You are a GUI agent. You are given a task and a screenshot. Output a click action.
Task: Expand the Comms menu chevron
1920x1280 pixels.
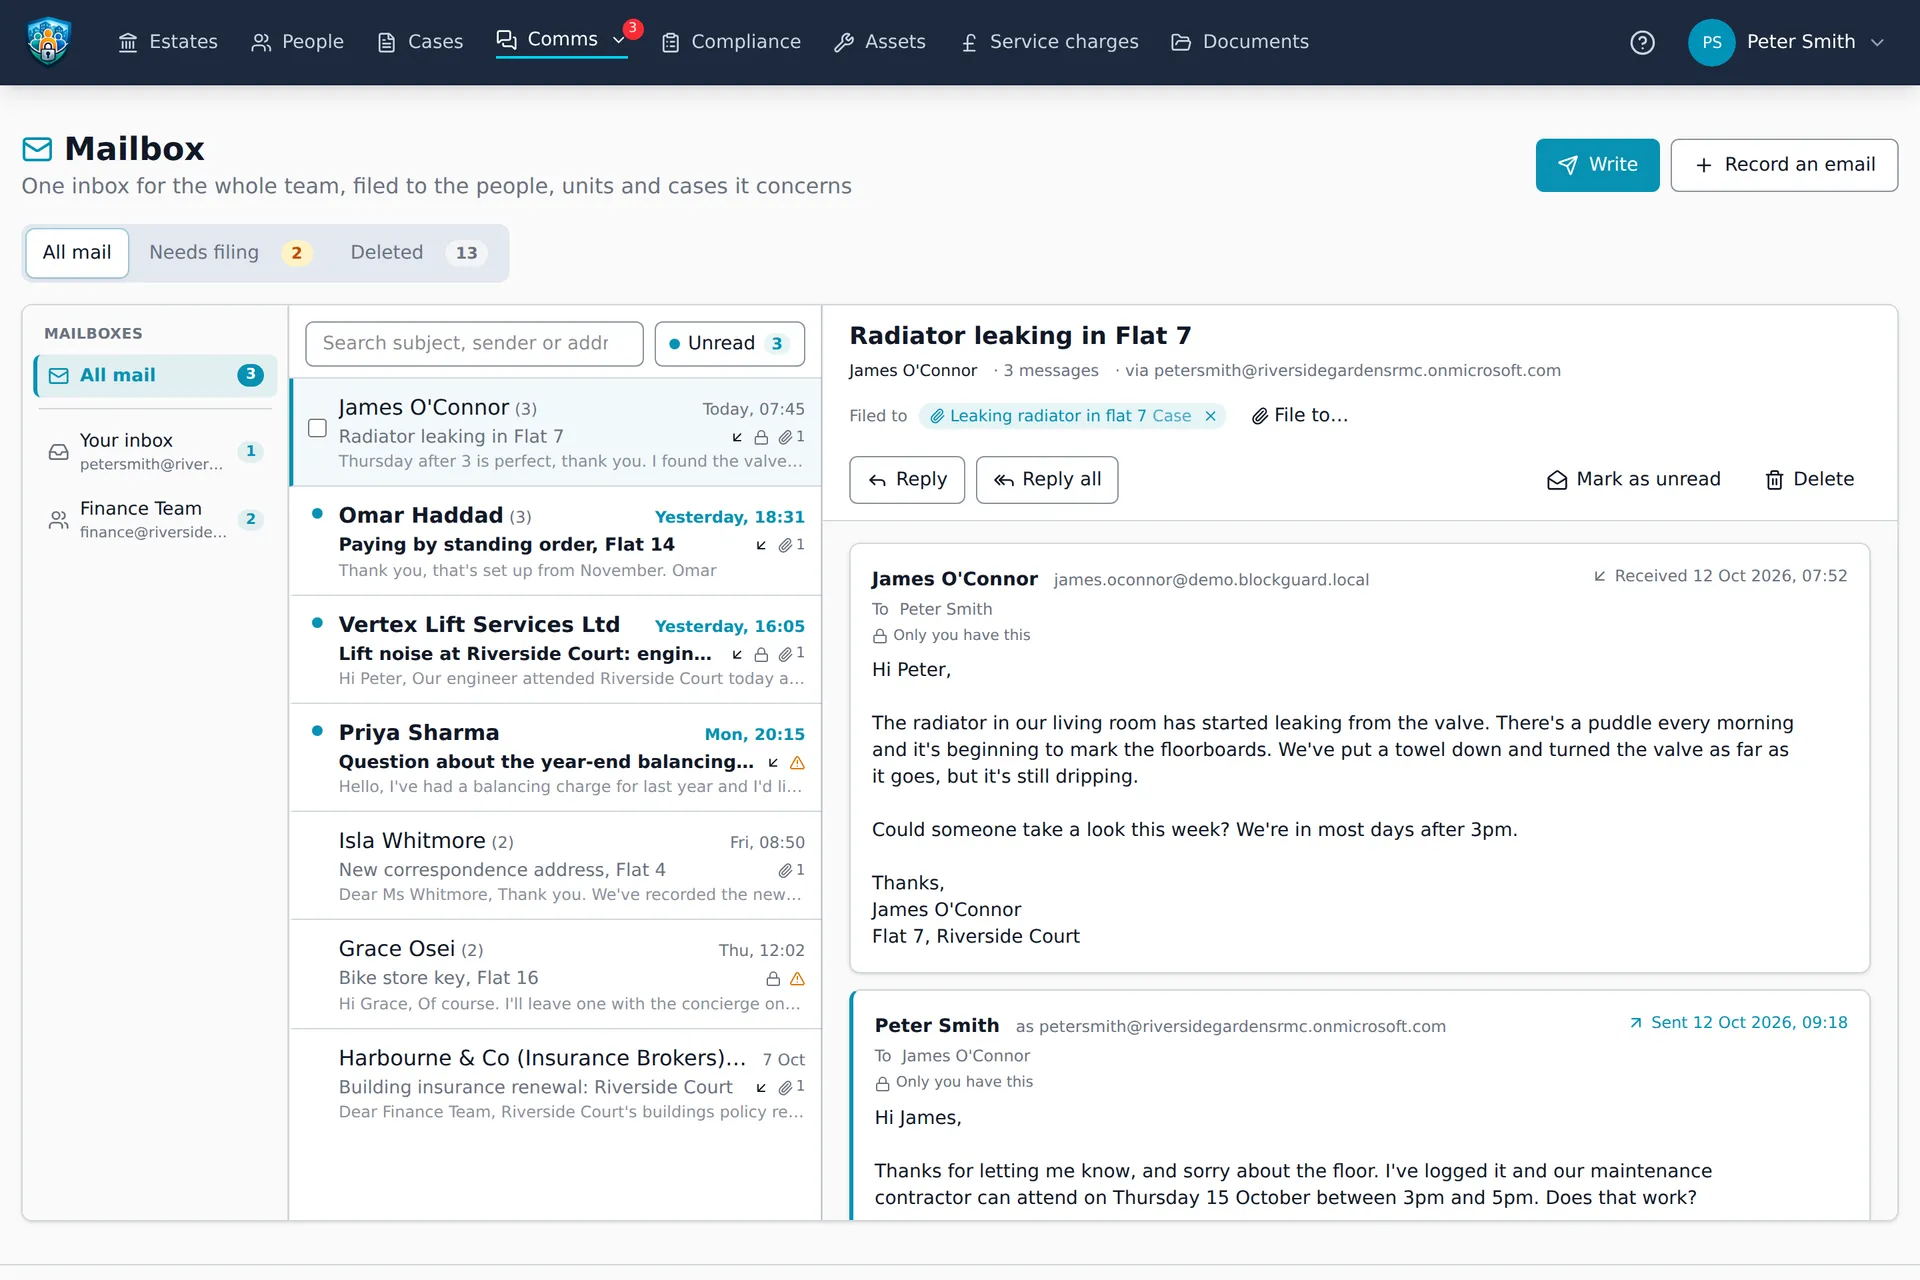[619, 41]
